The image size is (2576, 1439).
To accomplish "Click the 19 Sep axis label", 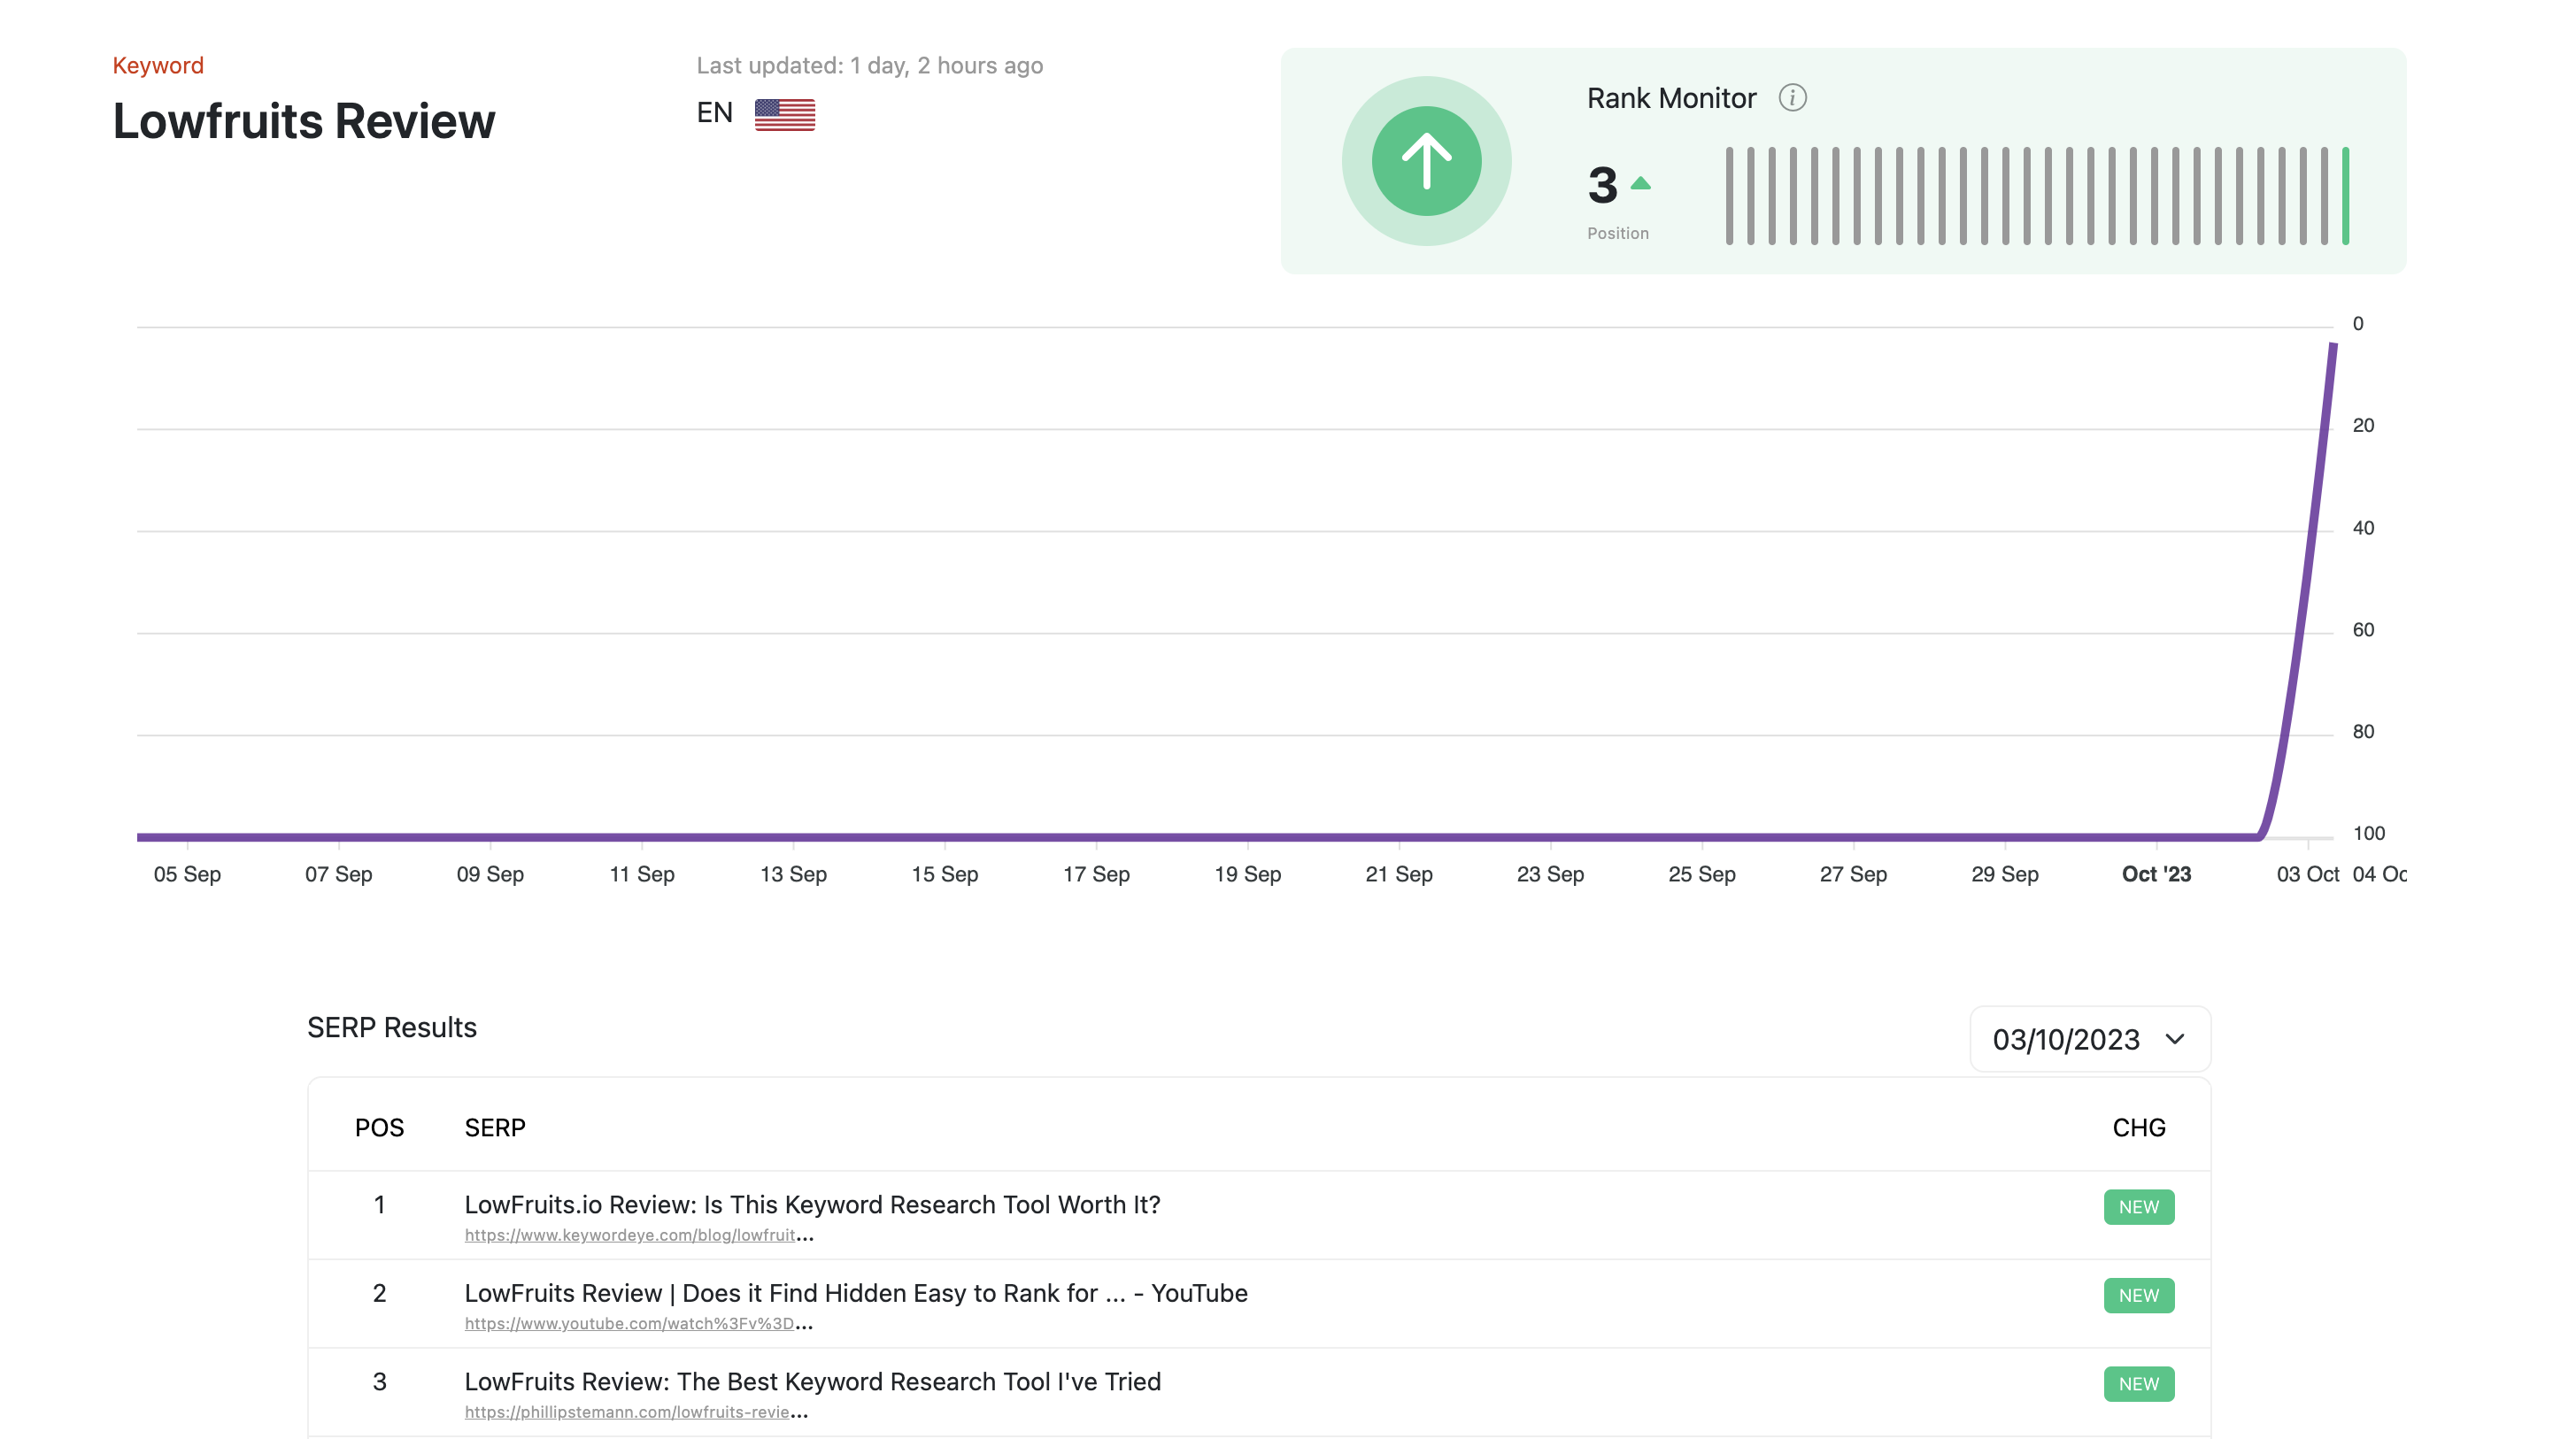I will click(x=1247, y=874).
